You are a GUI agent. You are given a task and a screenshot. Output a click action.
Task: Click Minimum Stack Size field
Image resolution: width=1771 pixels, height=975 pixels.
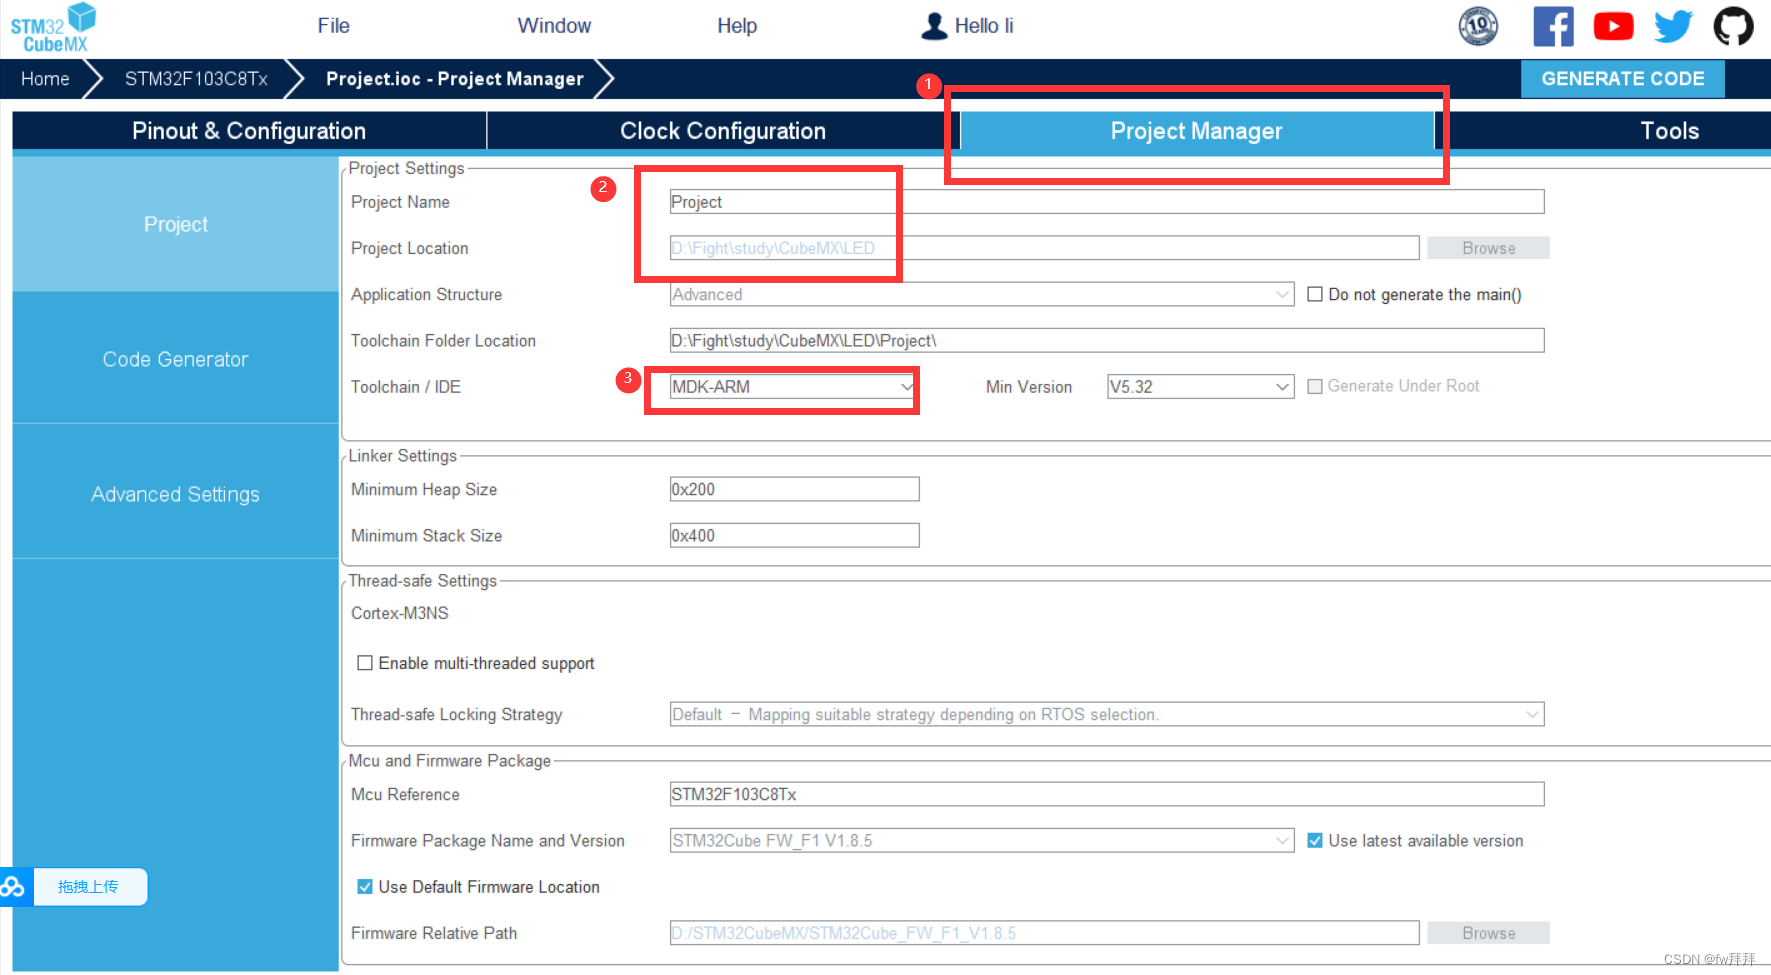pos(794,535)
